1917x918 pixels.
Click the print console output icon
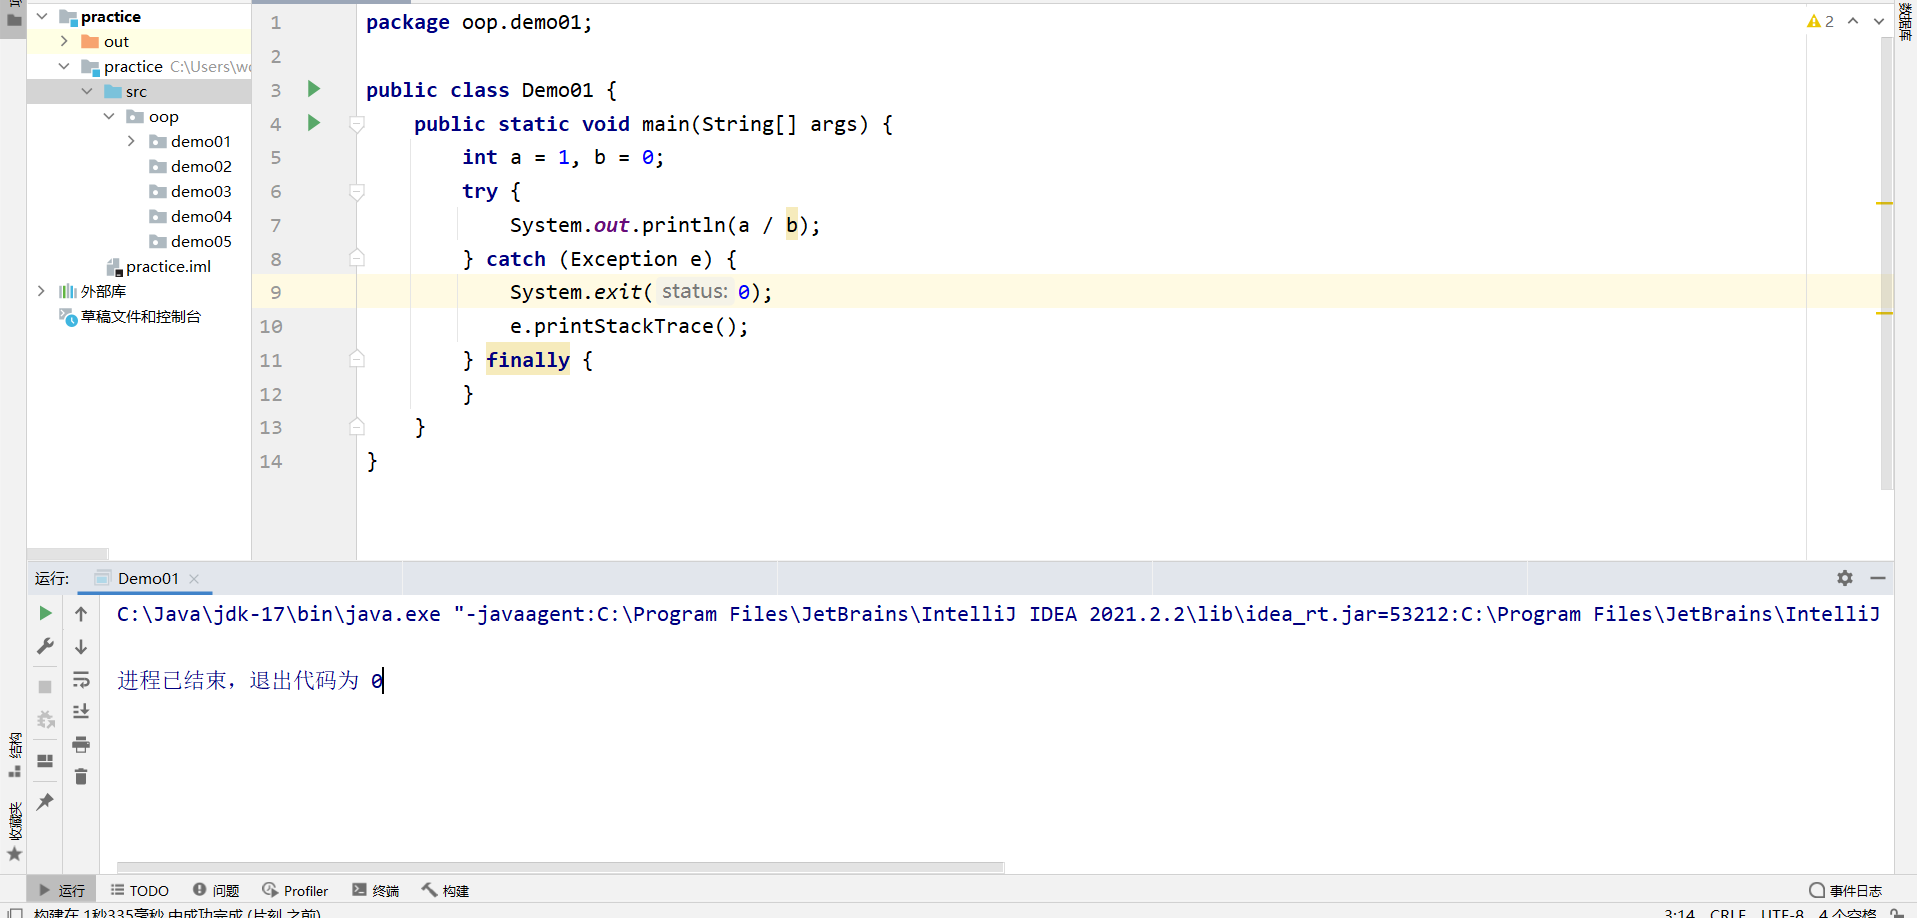(81, 744)
